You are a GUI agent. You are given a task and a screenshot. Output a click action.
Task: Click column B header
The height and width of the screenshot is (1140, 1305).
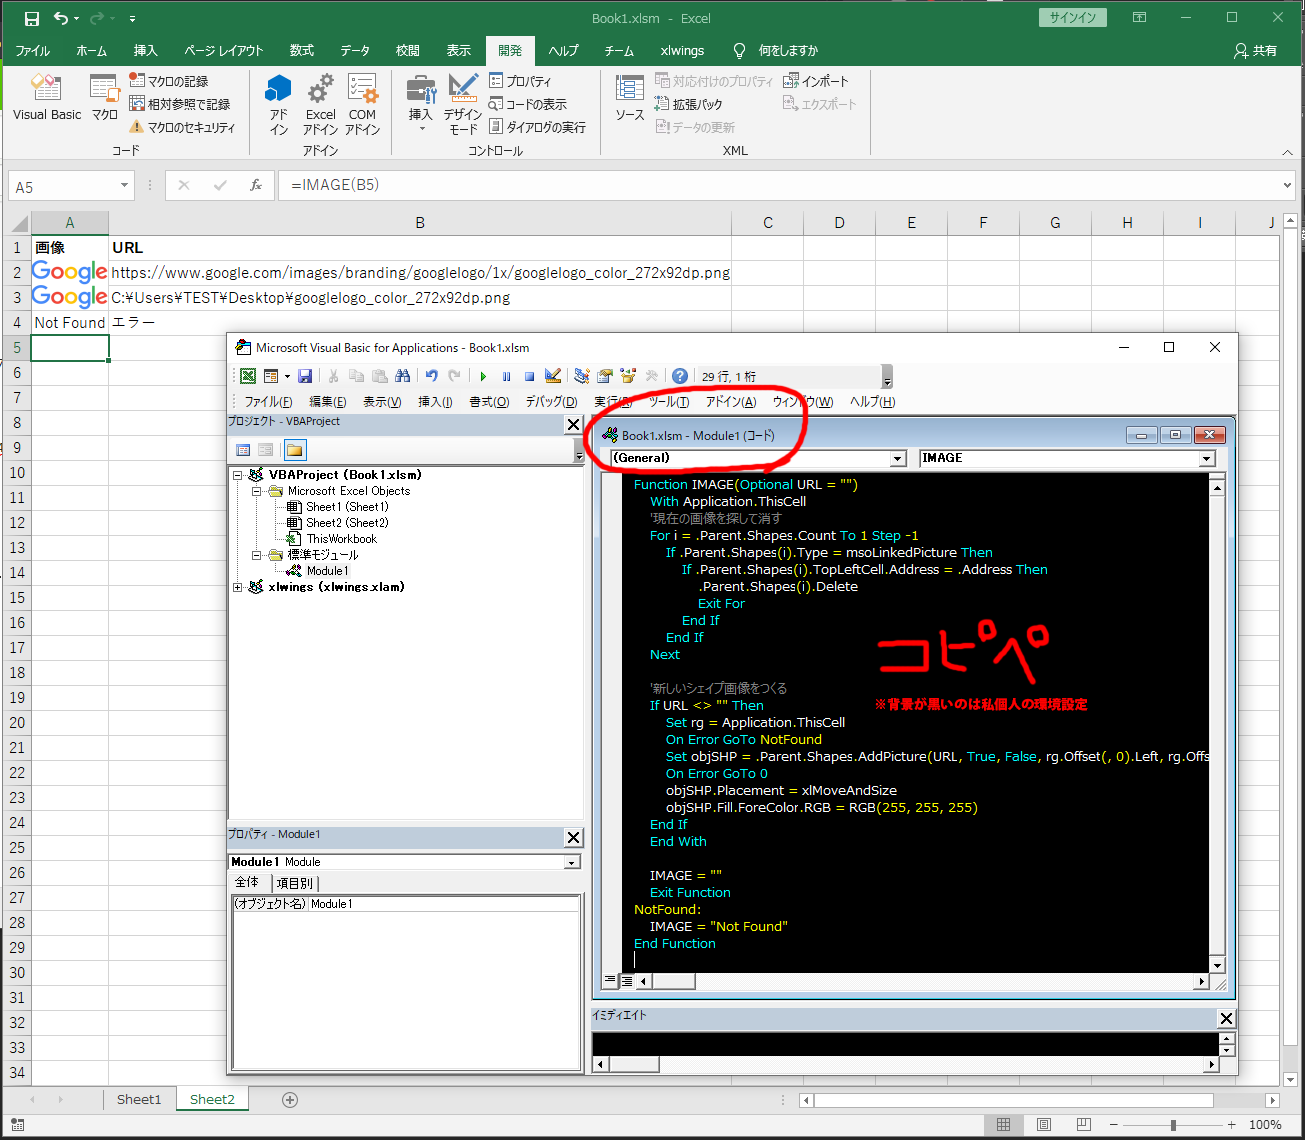pyautogui.click(x=420, y=223)
